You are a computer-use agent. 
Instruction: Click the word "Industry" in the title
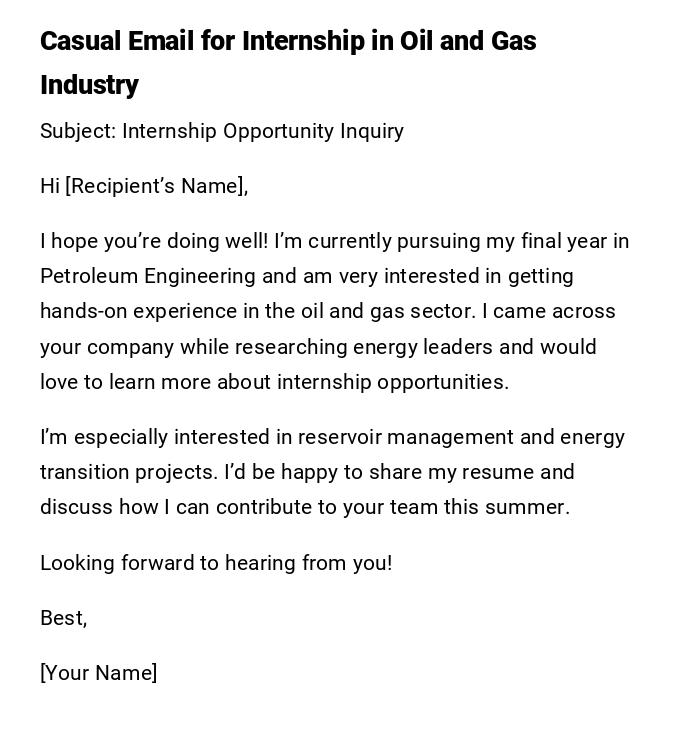pos(89,85)
